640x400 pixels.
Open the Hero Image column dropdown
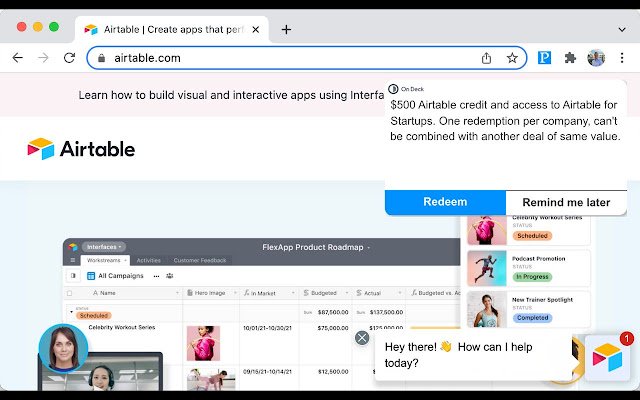tap(235, 293)
